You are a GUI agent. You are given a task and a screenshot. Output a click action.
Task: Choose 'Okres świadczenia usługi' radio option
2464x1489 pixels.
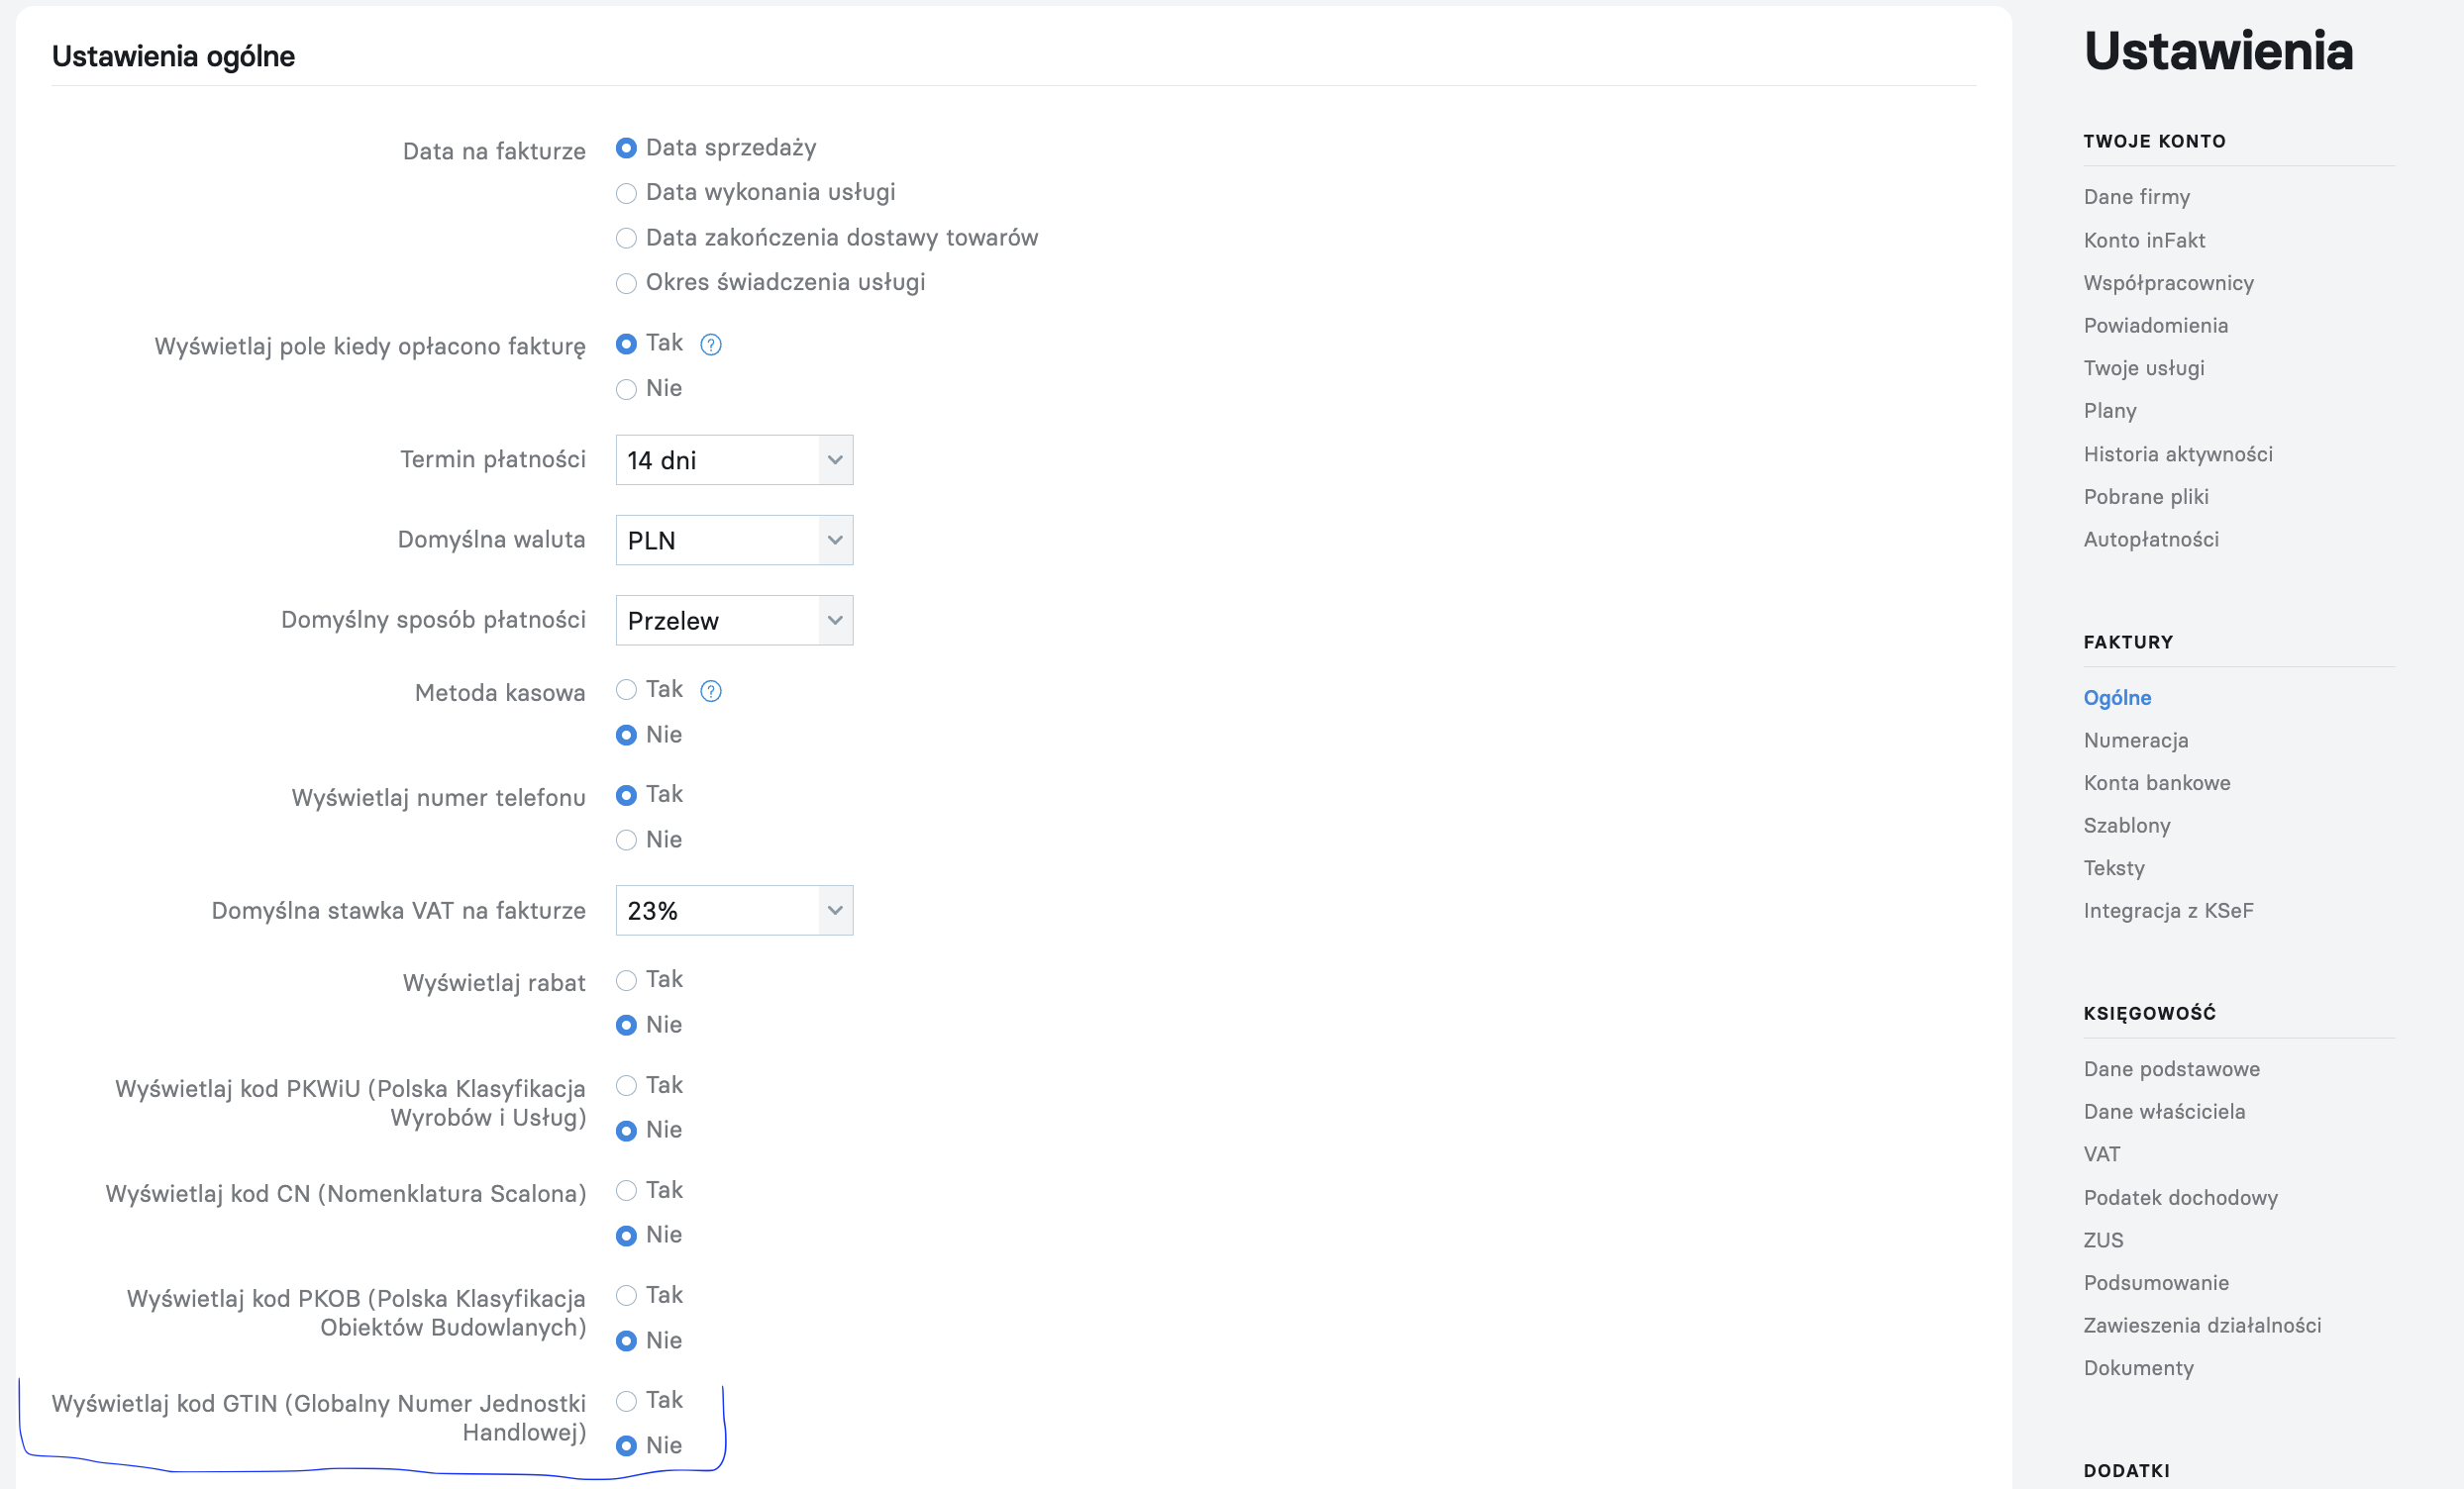[626, 283]
